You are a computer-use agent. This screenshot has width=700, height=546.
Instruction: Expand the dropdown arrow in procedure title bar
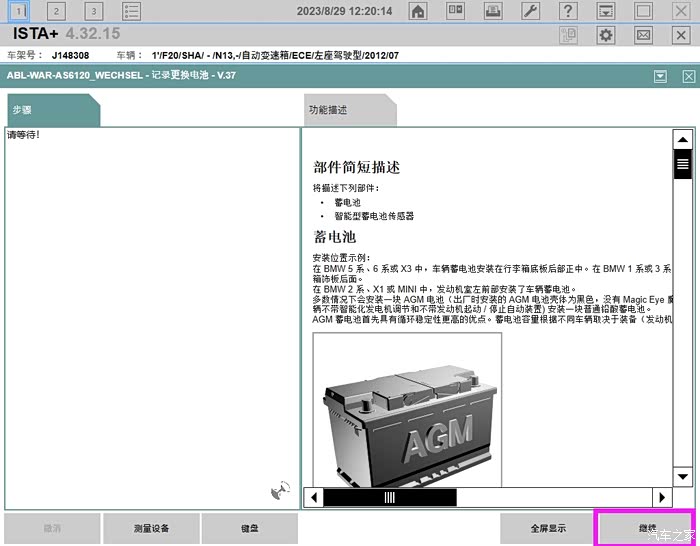660,76
